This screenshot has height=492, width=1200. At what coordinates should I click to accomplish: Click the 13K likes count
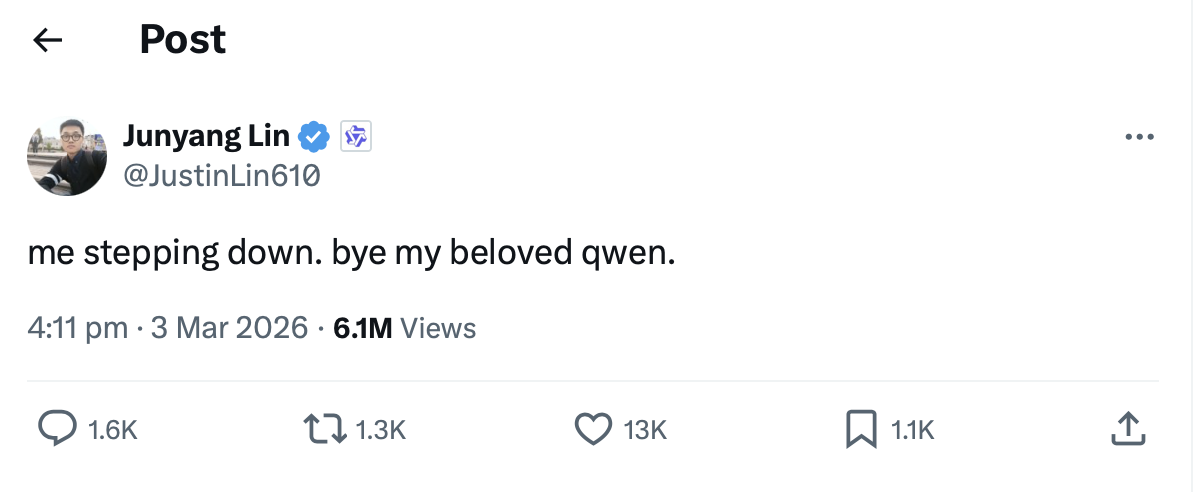(645, 430)
